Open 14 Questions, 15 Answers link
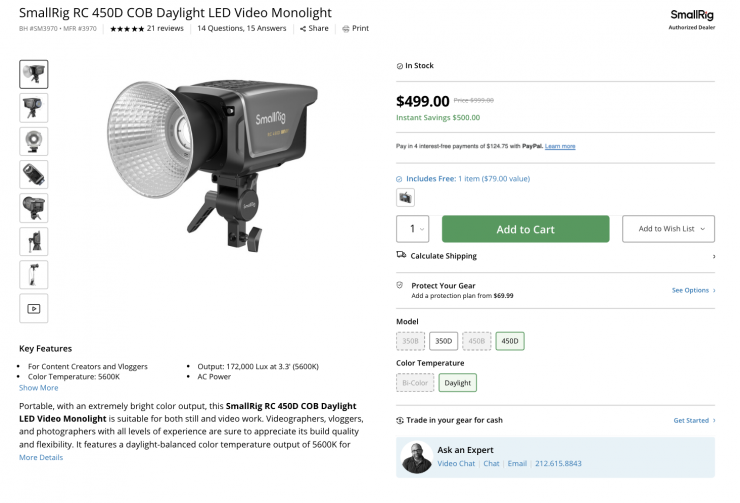Screen dimensions: 740x503 pyautogui.click(x=243, y=29)
